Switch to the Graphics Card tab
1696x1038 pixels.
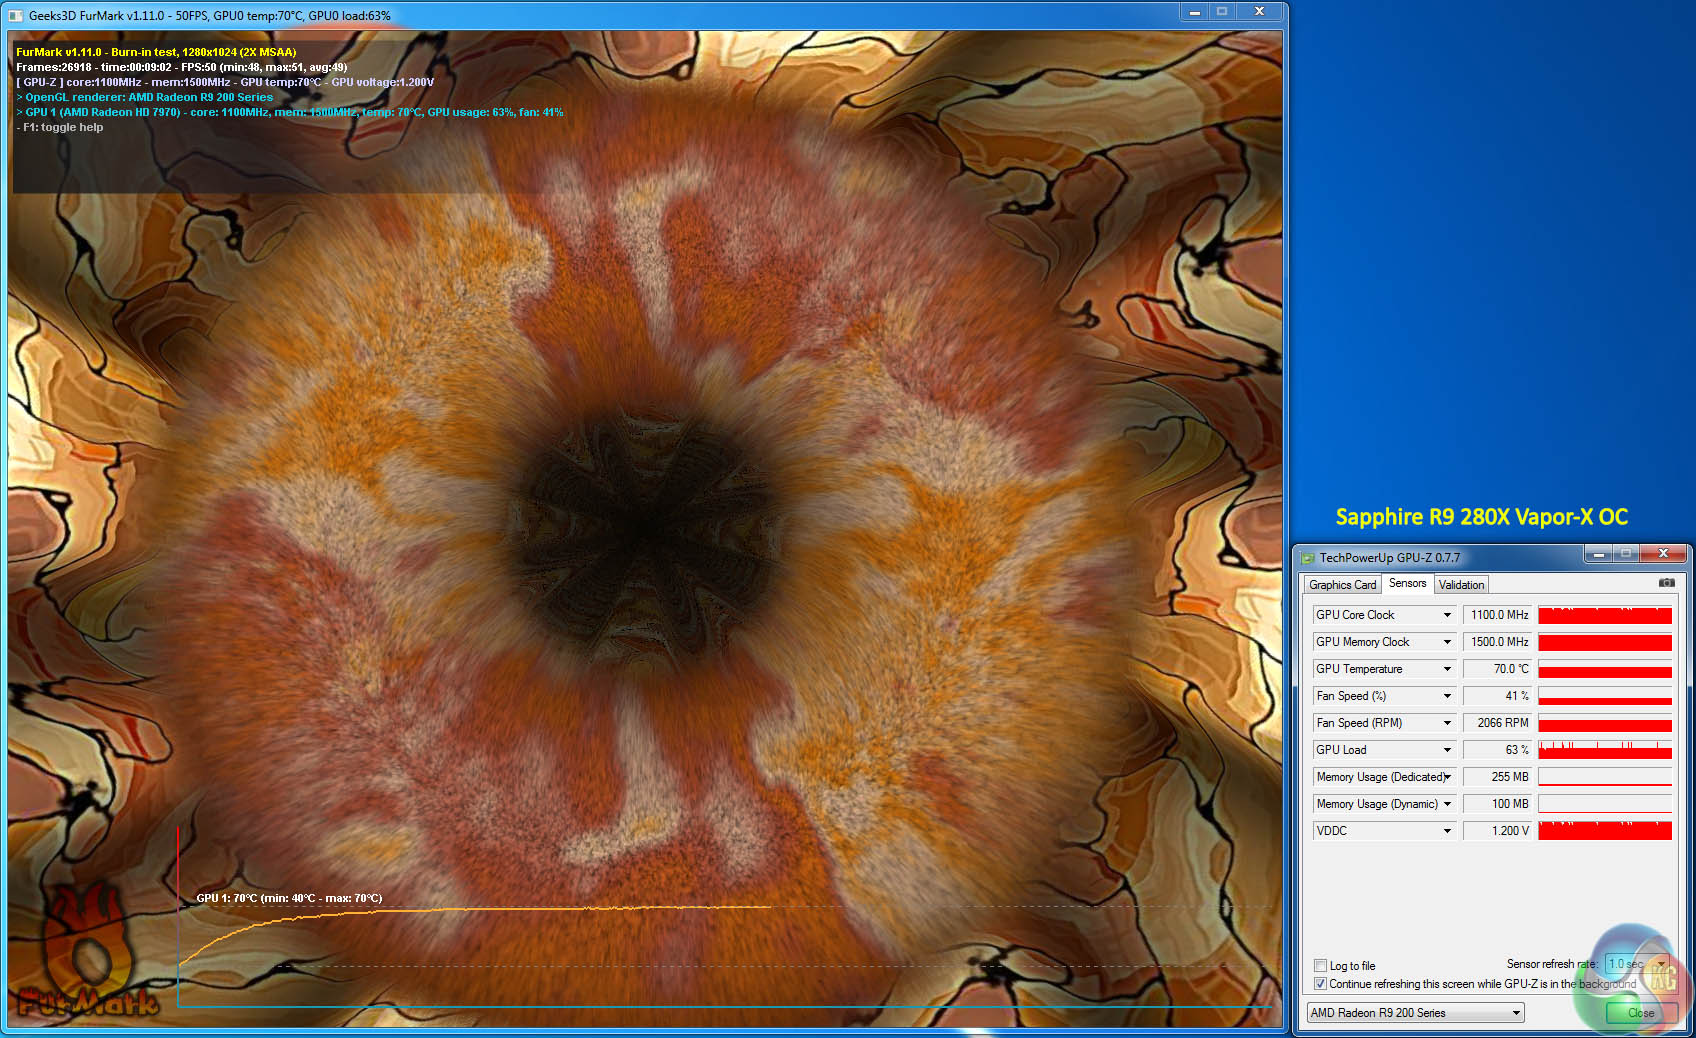click(1343, 585)
